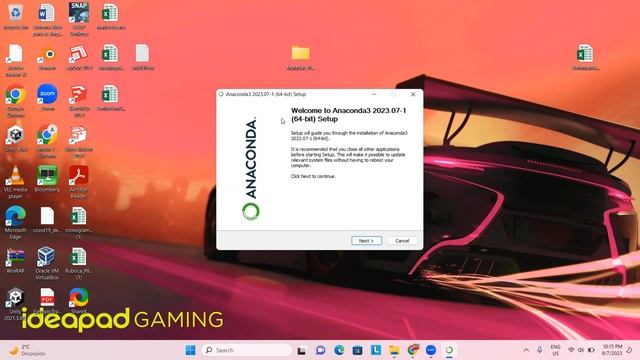Screen dimensions: 640x360
Task: Cancel the Anaconda3 Setup wizard
Action: click(402, 241)
